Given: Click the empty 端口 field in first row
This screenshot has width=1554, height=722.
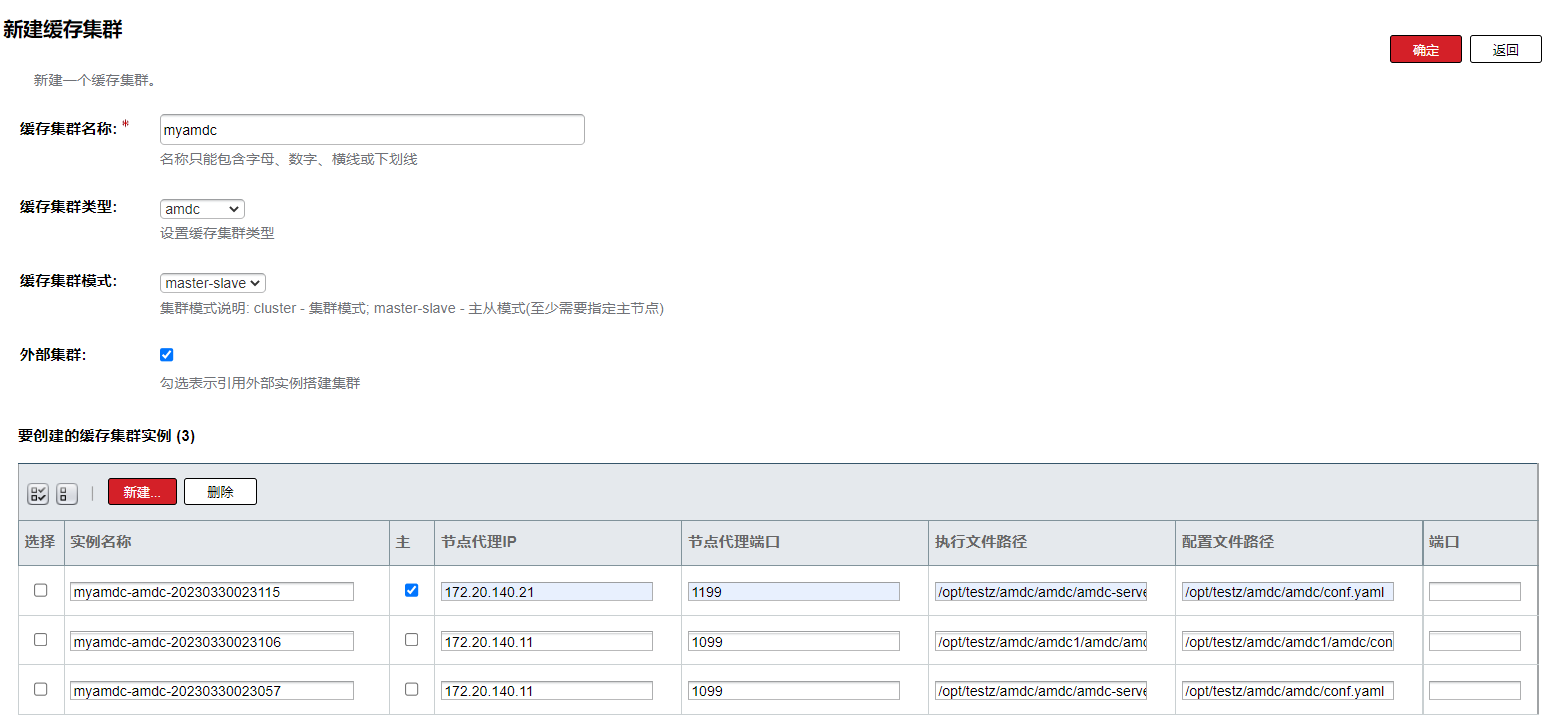Looking at the screenshot, I should point(1474,592).
